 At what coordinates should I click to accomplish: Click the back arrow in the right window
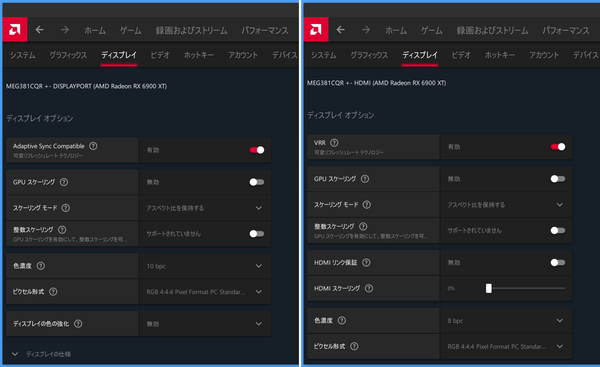click(341, 29)
